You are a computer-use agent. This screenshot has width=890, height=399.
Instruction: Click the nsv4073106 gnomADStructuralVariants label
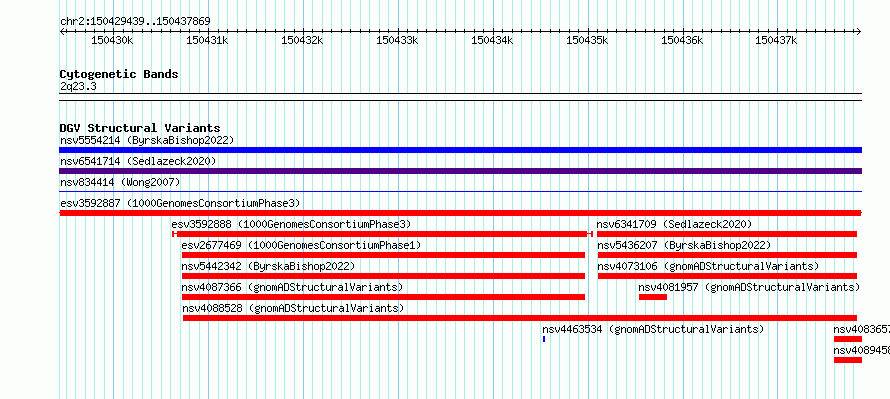pos(708,266)
